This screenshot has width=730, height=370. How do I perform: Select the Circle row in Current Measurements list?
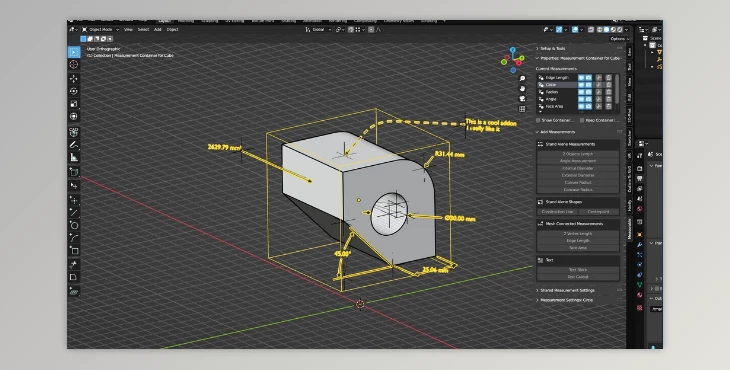[x=557, y=85]
